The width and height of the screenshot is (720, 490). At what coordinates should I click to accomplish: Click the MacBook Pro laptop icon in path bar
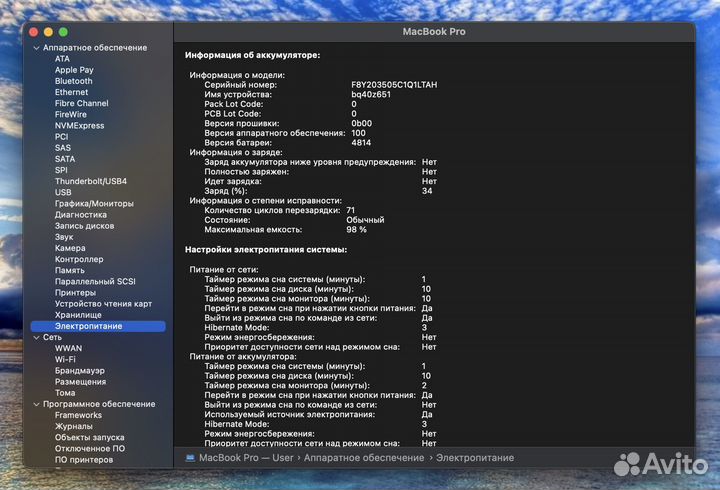click(190, 458)
